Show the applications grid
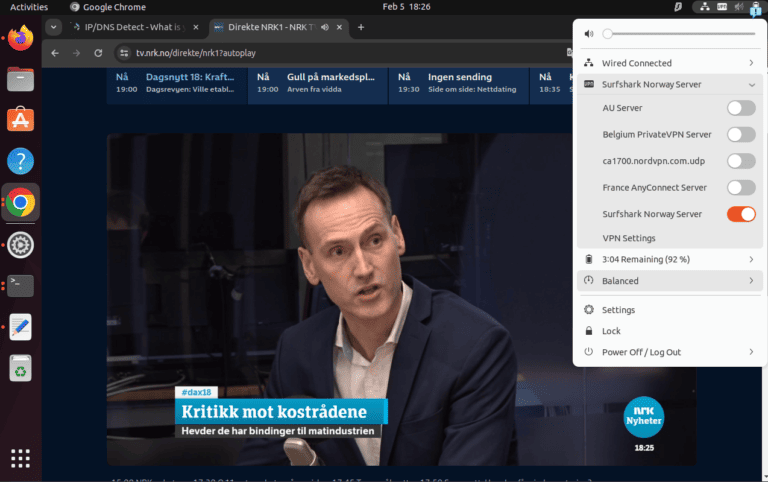768x482 pixels. coord(20,459)
